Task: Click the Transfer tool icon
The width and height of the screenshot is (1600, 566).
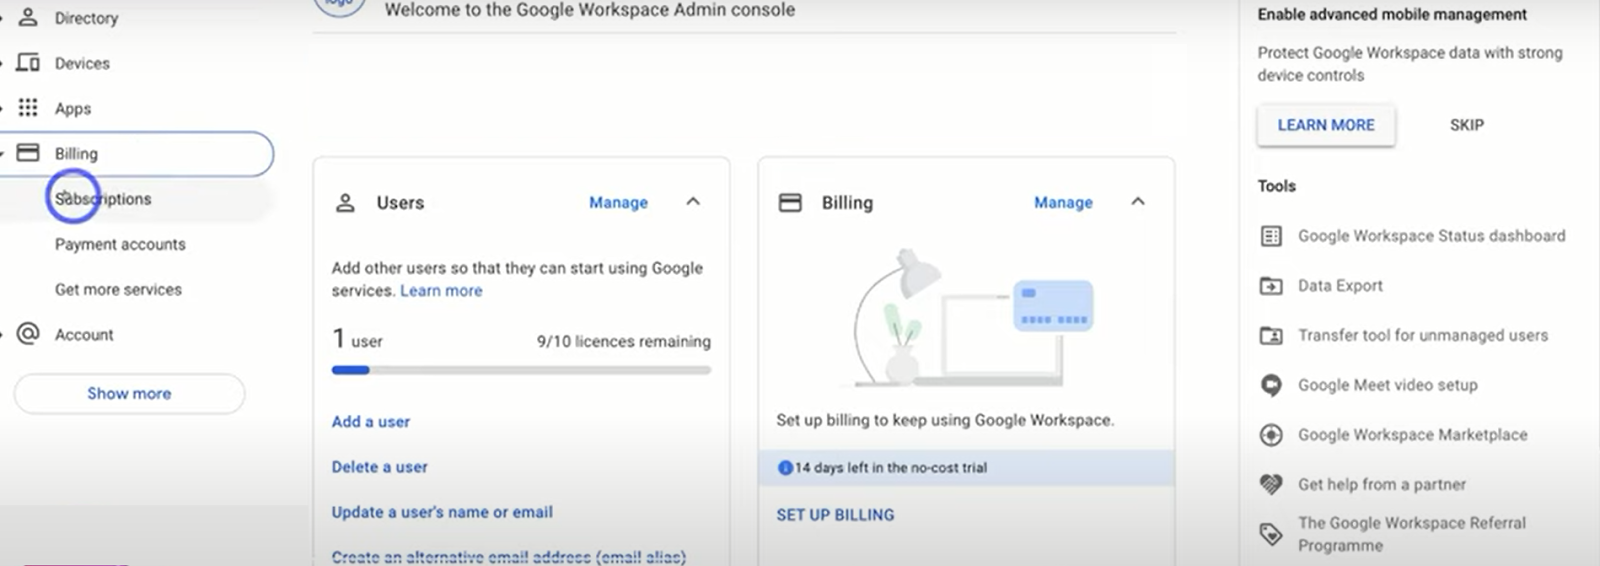Action: [x=1271, y=335]
